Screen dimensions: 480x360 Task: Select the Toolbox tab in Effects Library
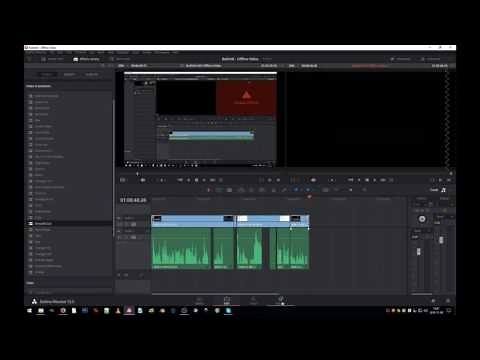tap(46, 74)
